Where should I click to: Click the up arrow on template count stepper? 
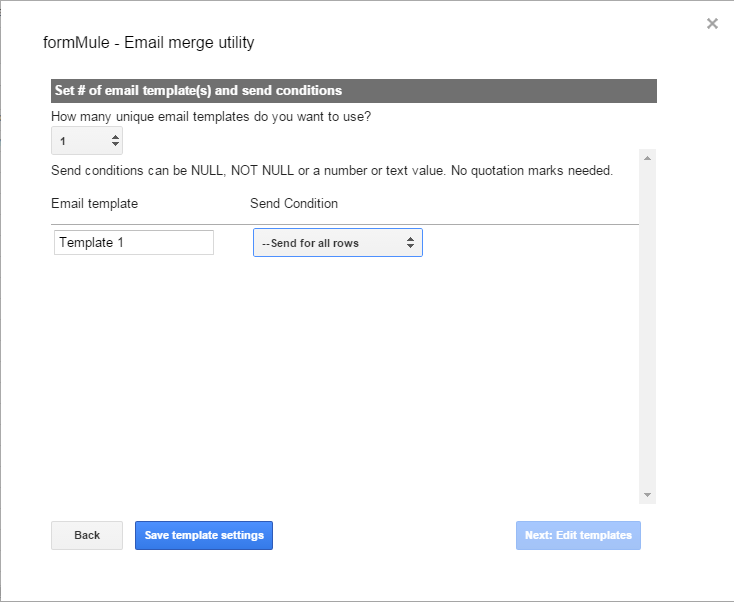115,136
